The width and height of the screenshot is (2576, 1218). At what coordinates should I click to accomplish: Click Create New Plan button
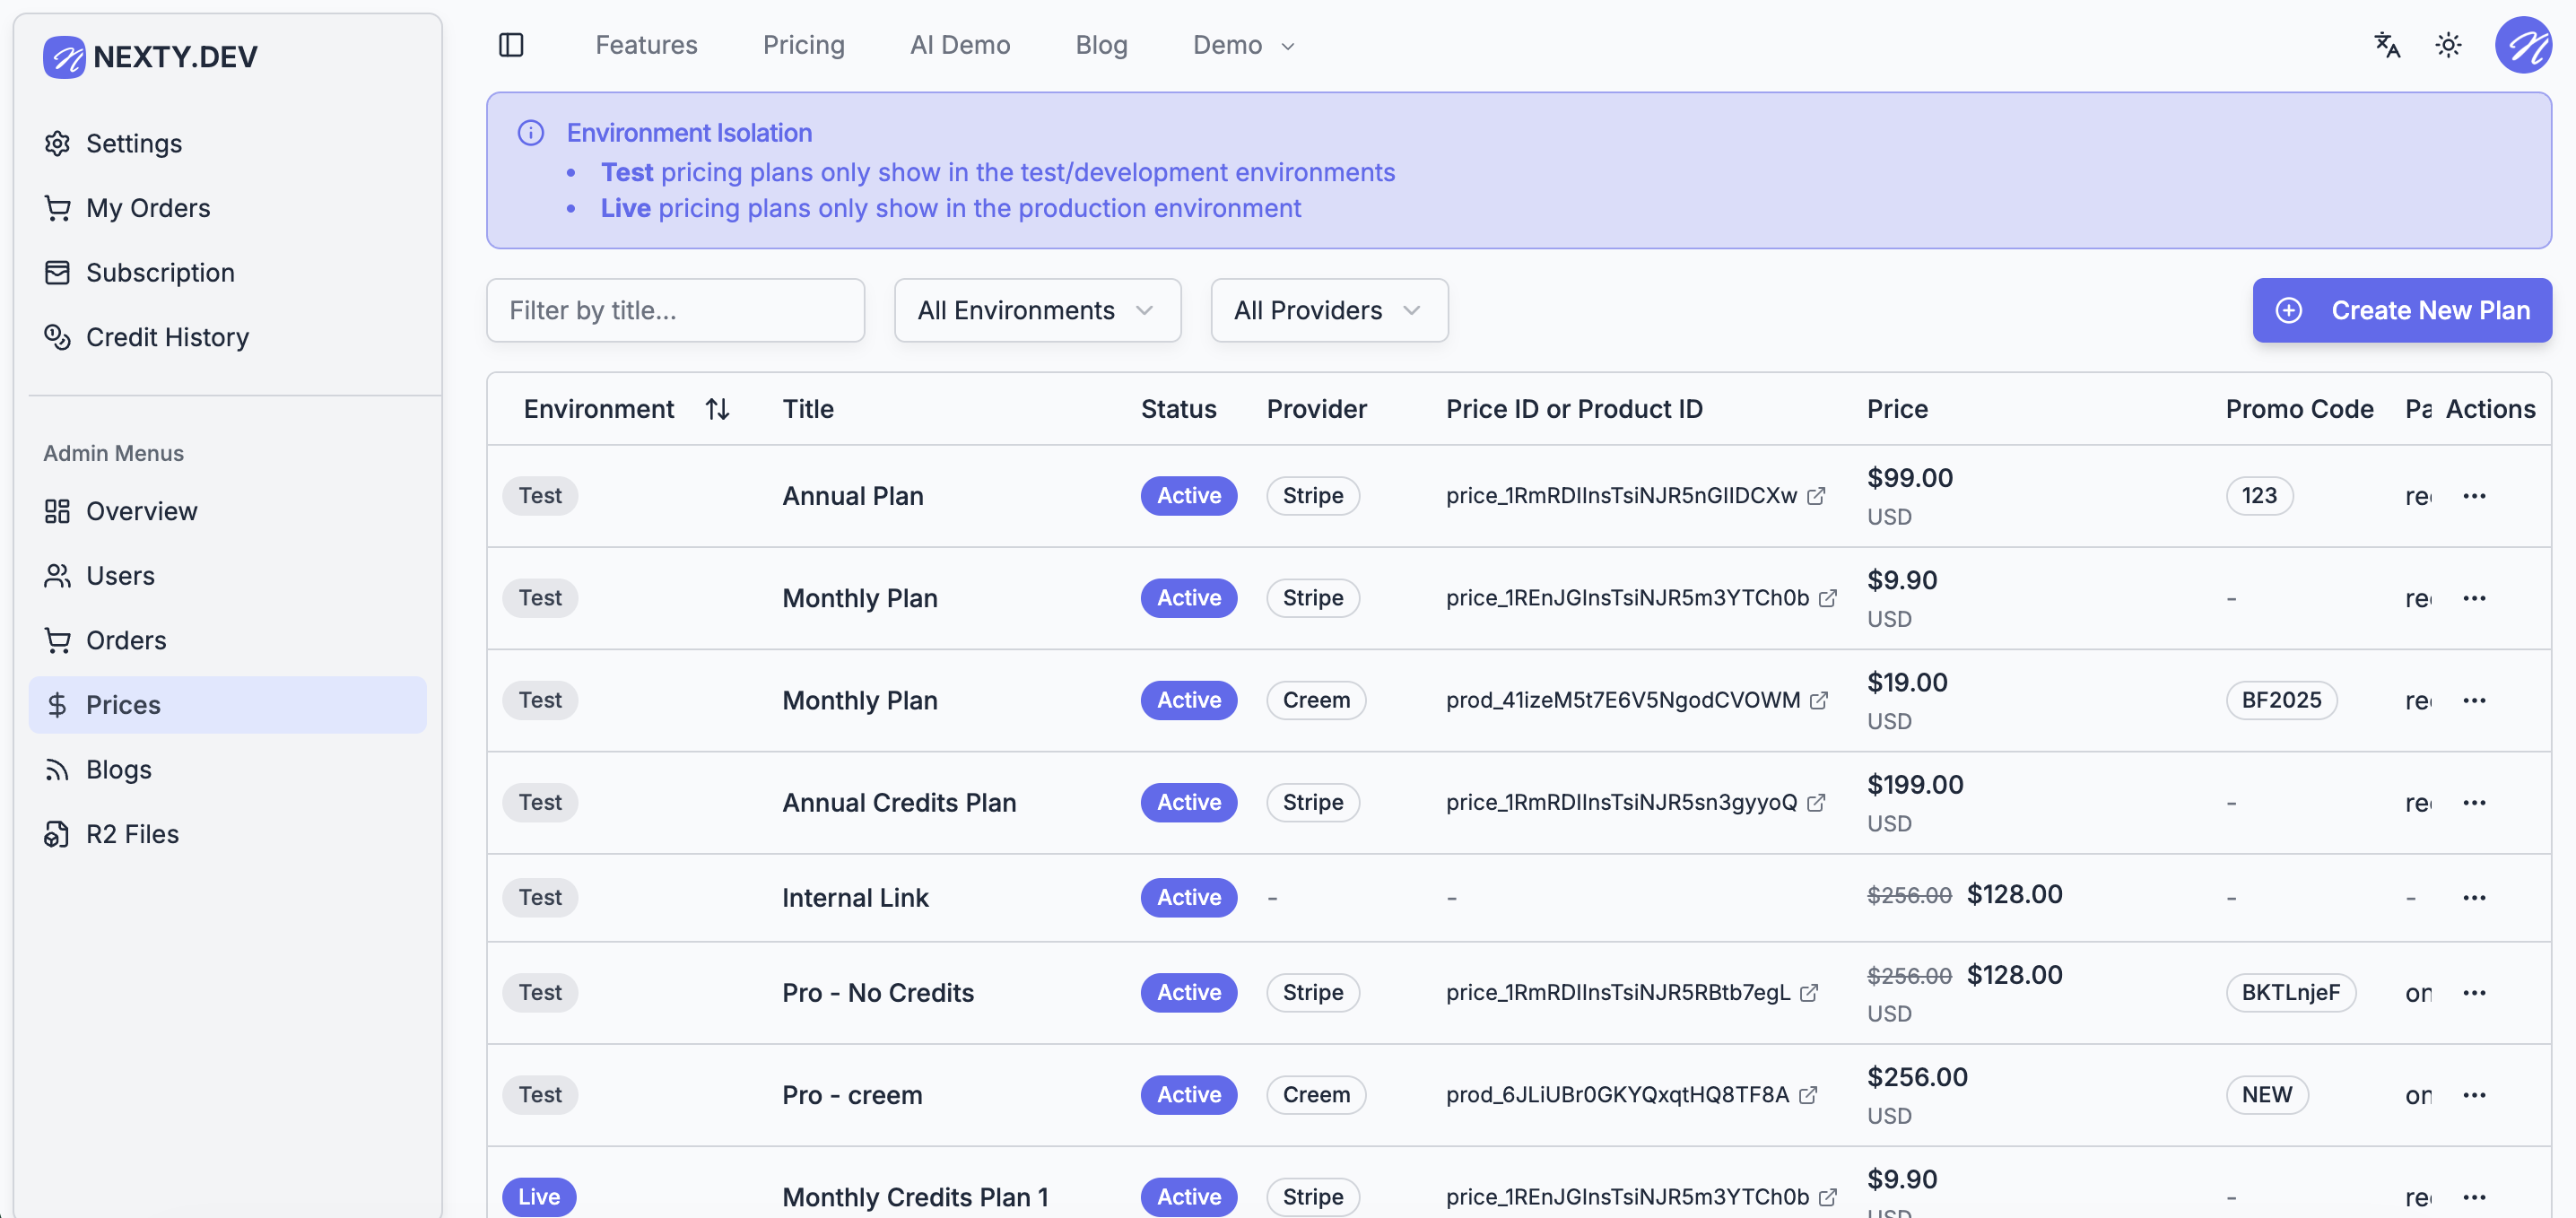2401,311
